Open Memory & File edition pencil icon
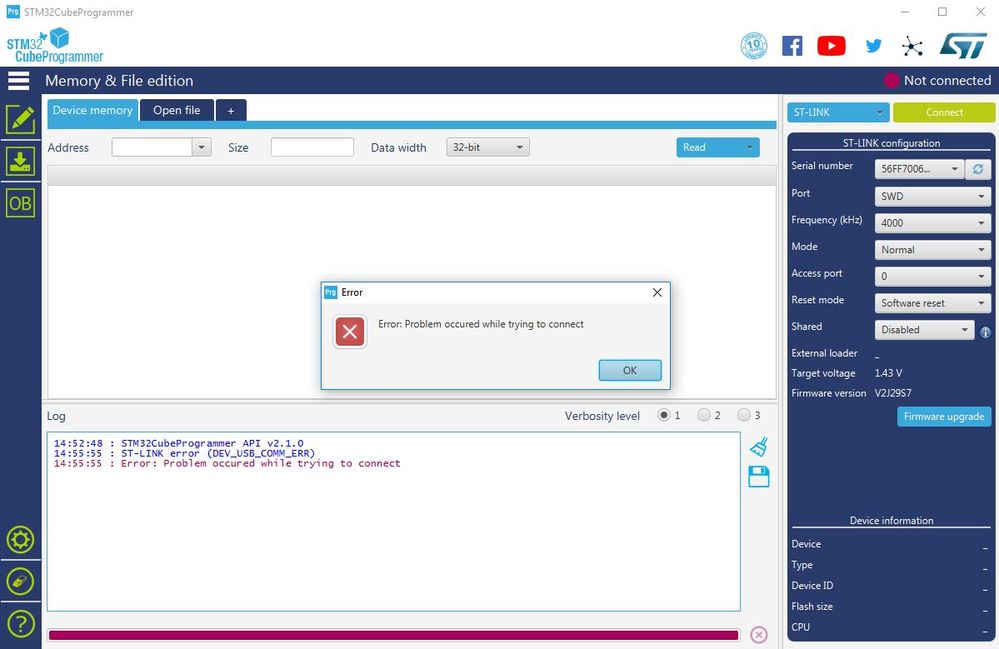999x649 pixels. [x=20, y=119]
